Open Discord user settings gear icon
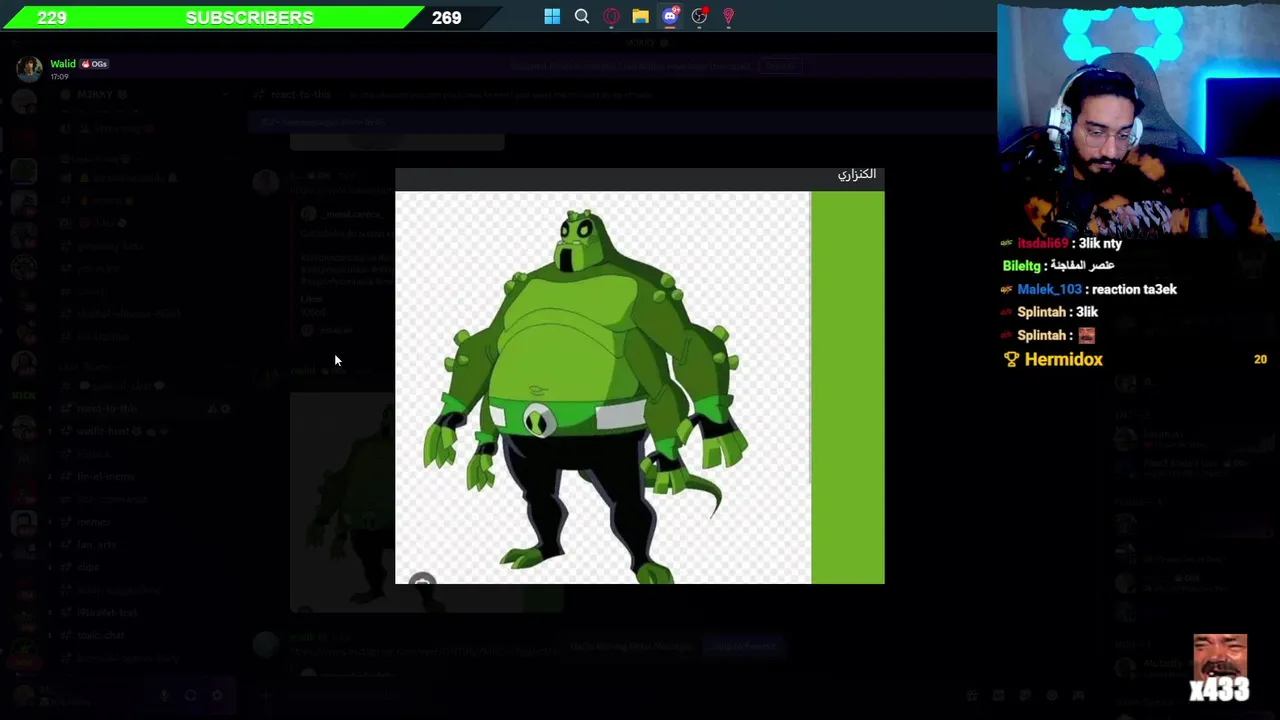Image resolution: width=1280 pixels, height=720 pixels. point(217,695)
